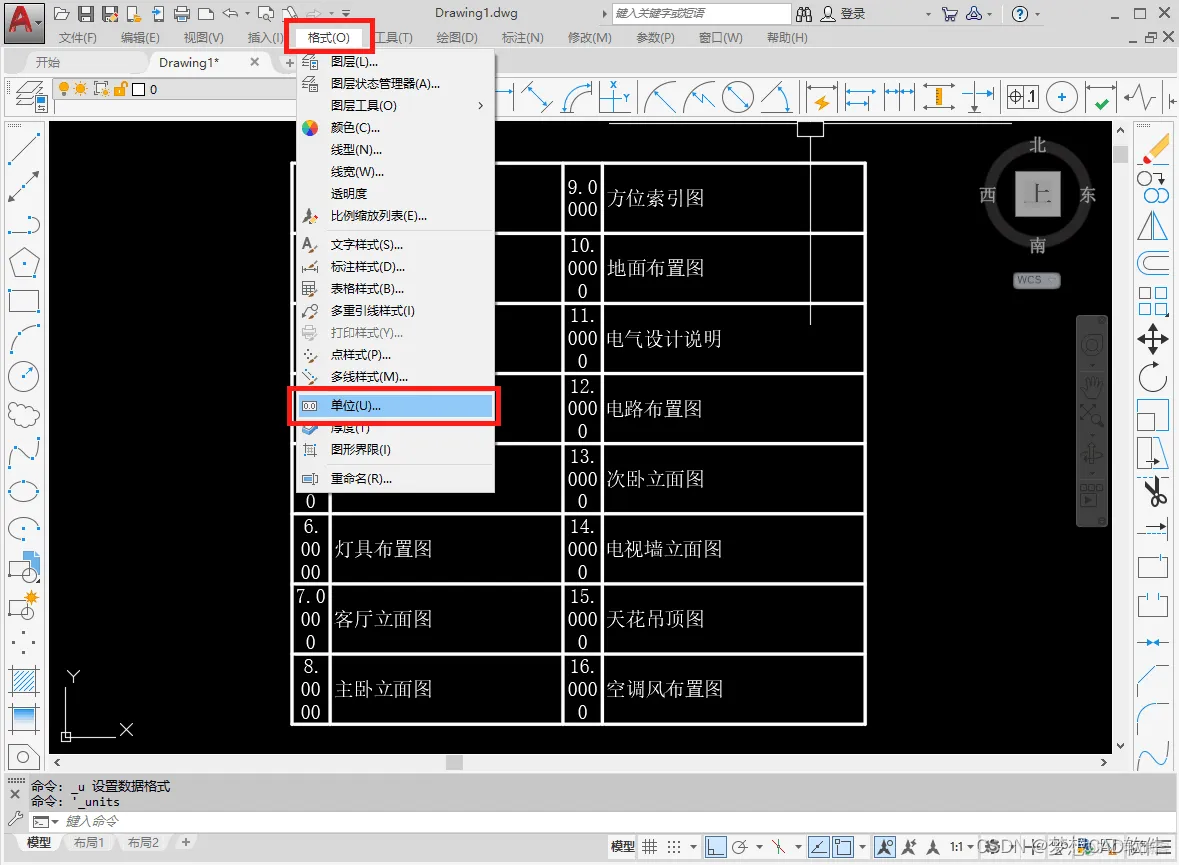Choose 单位(U)... from Format menu
This screenshot has height=865, width=1179.
(395, 406)
